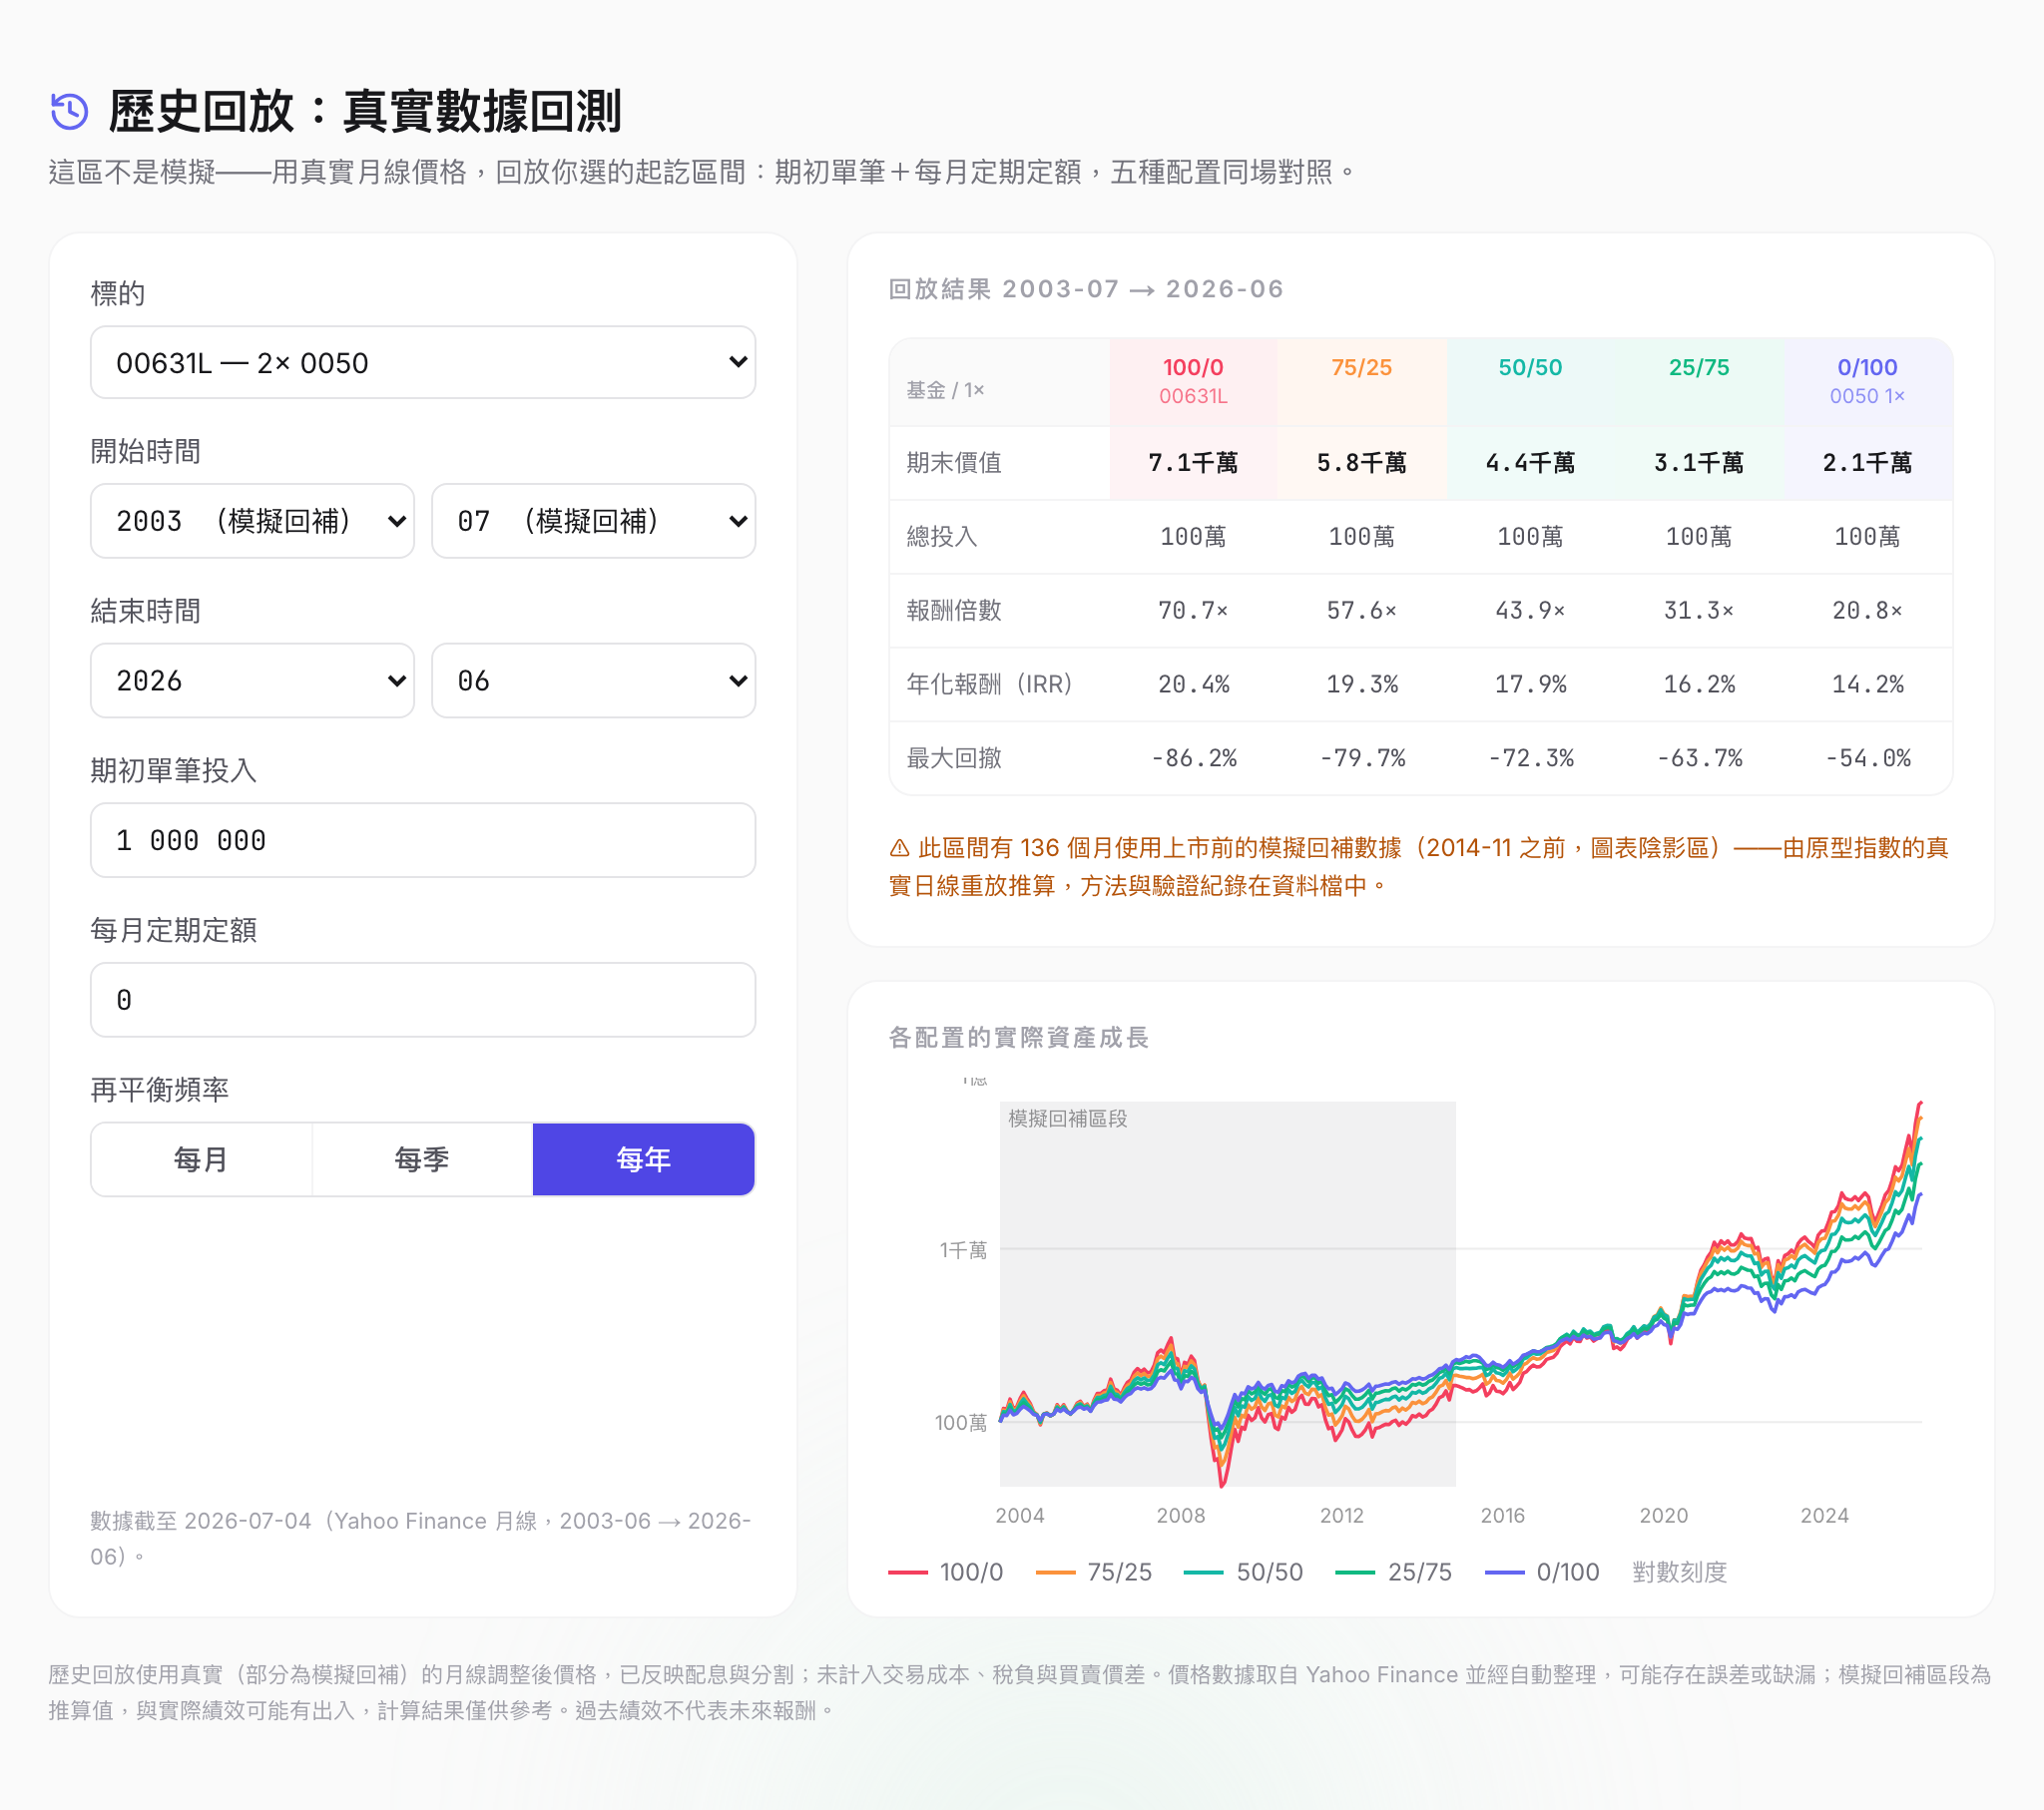
Task: Click the 對數刻度 scale label
Action: tap(1680, 1572)
